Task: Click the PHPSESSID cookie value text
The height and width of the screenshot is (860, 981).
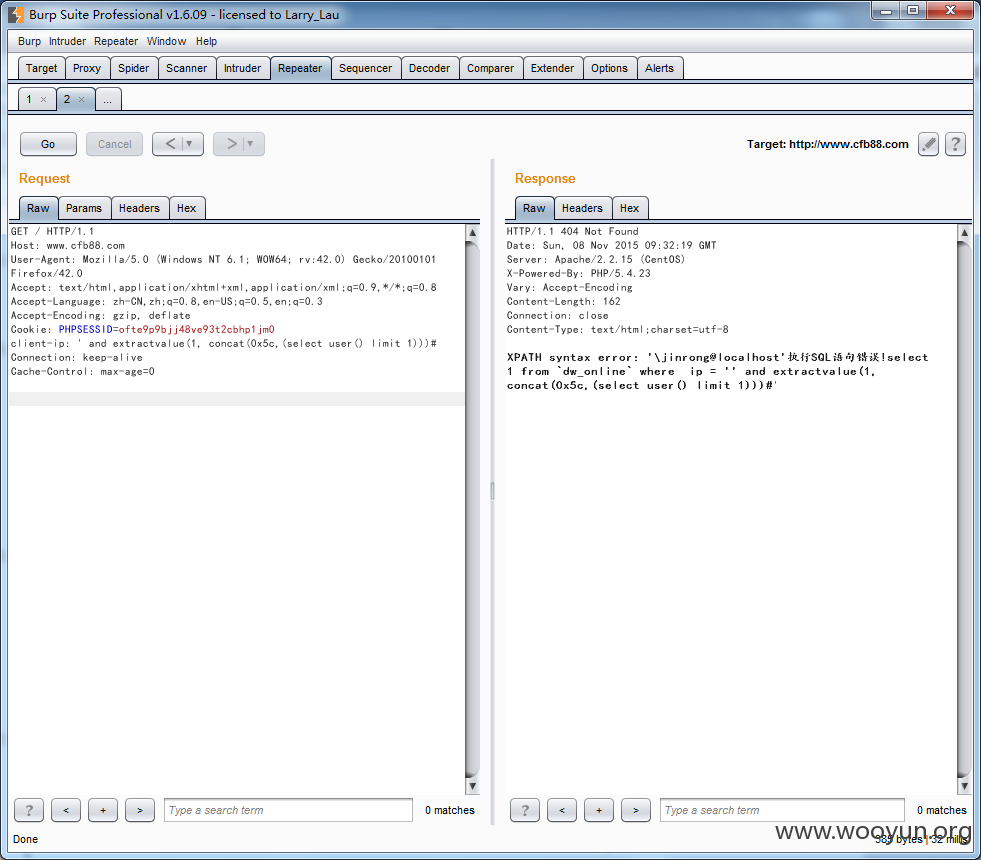Action: coord(196,329)
